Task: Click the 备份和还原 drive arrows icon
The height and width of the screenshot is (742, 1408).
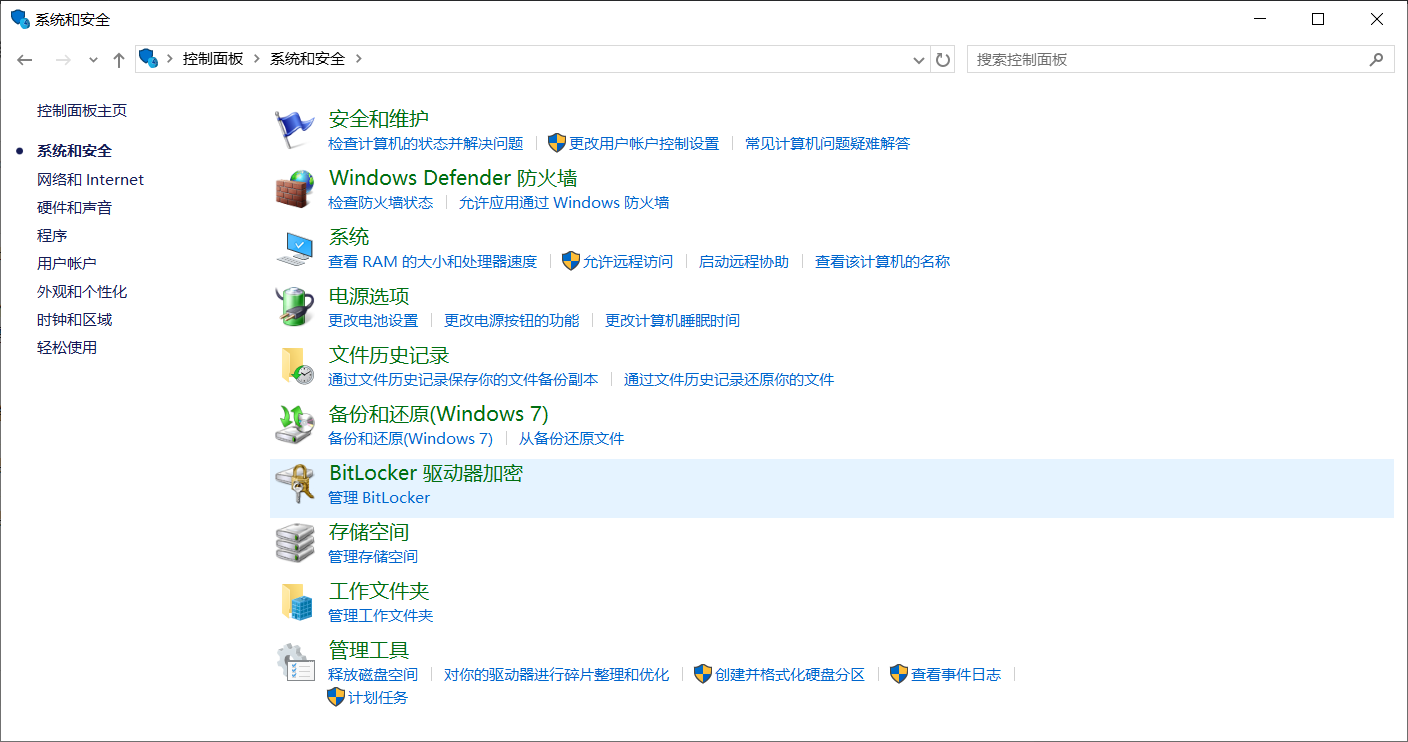Action: click(295, 425)
